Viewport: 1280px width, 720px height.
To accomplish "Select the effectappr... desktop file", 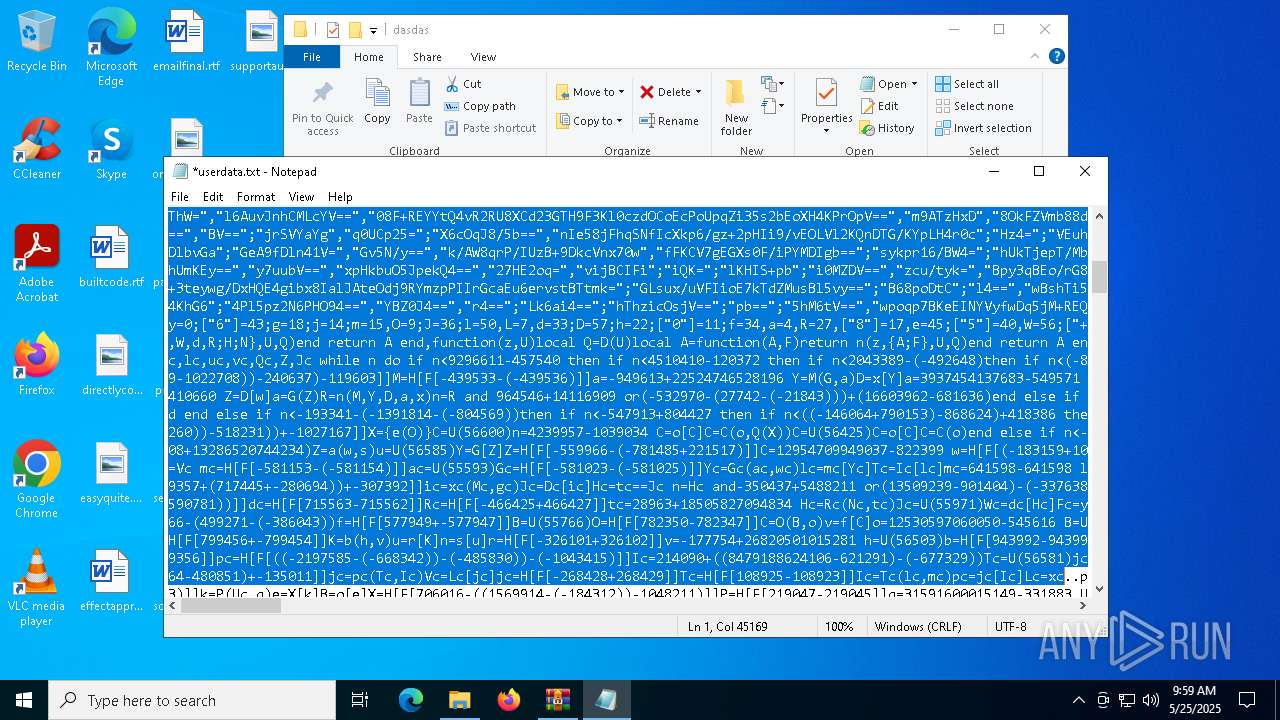I will click(111, 581).
